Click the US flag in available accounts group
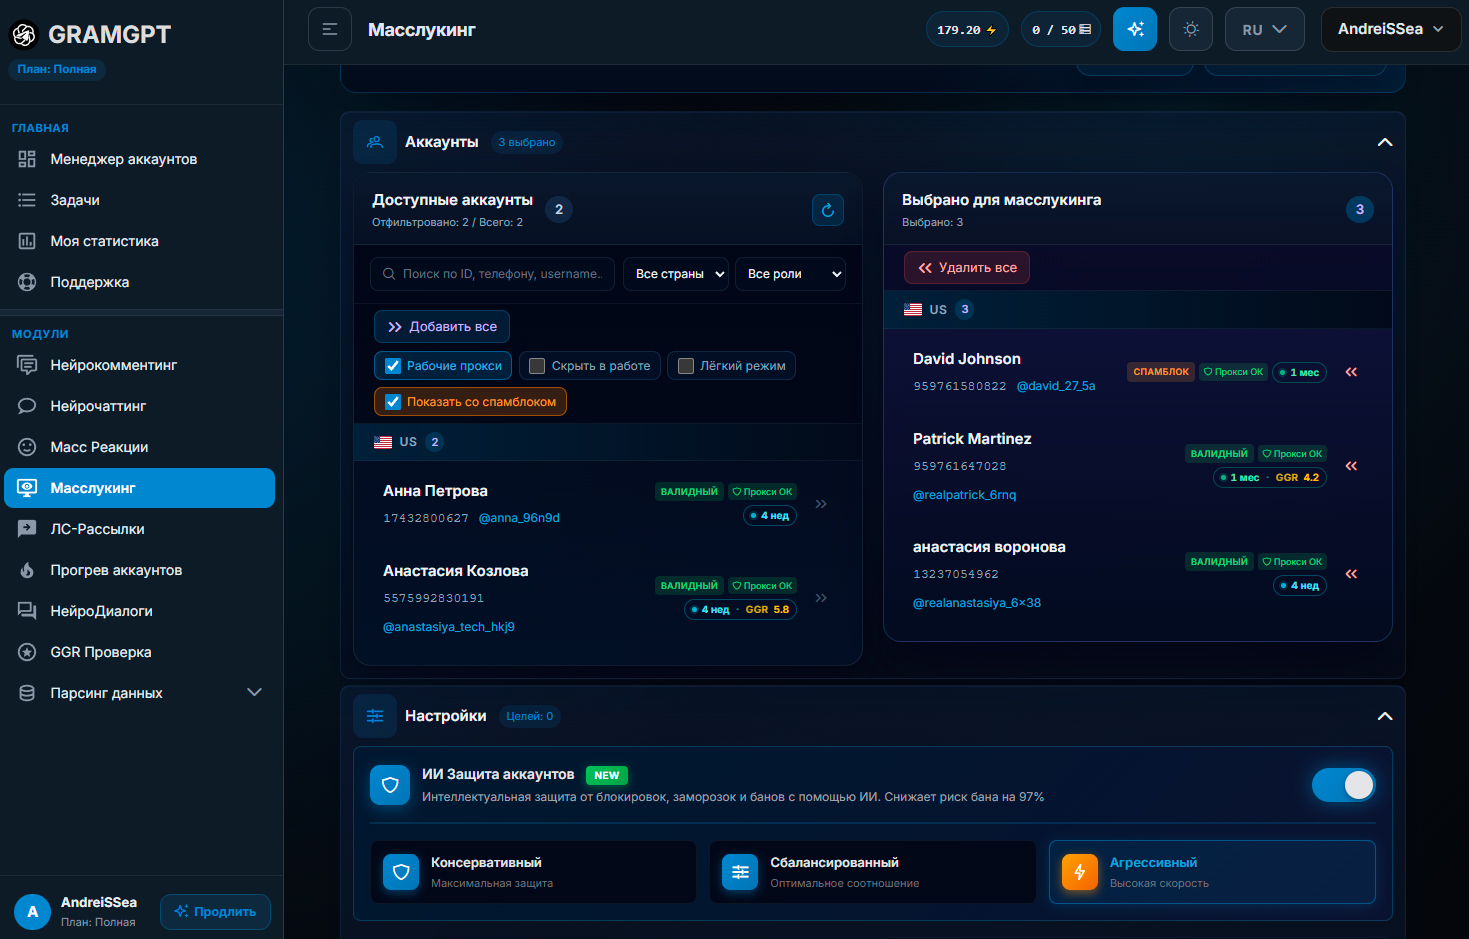The image size is (1469, 939). [x=383, y=442]
